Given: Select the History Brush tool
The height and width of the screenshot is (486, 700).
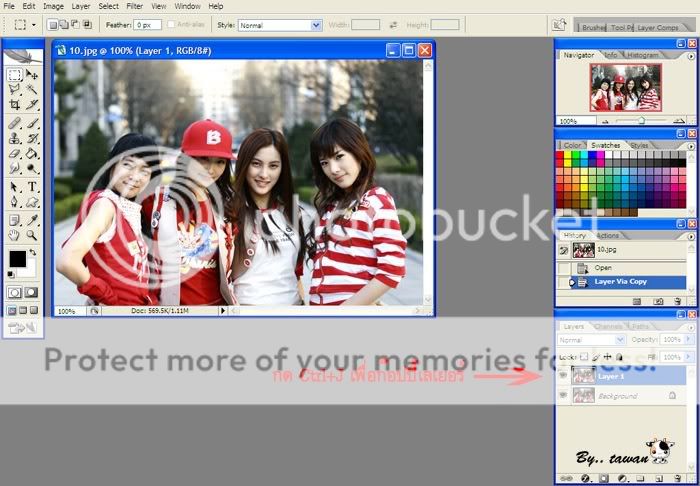Looking at the screenshot, I should tap(32, 138).
